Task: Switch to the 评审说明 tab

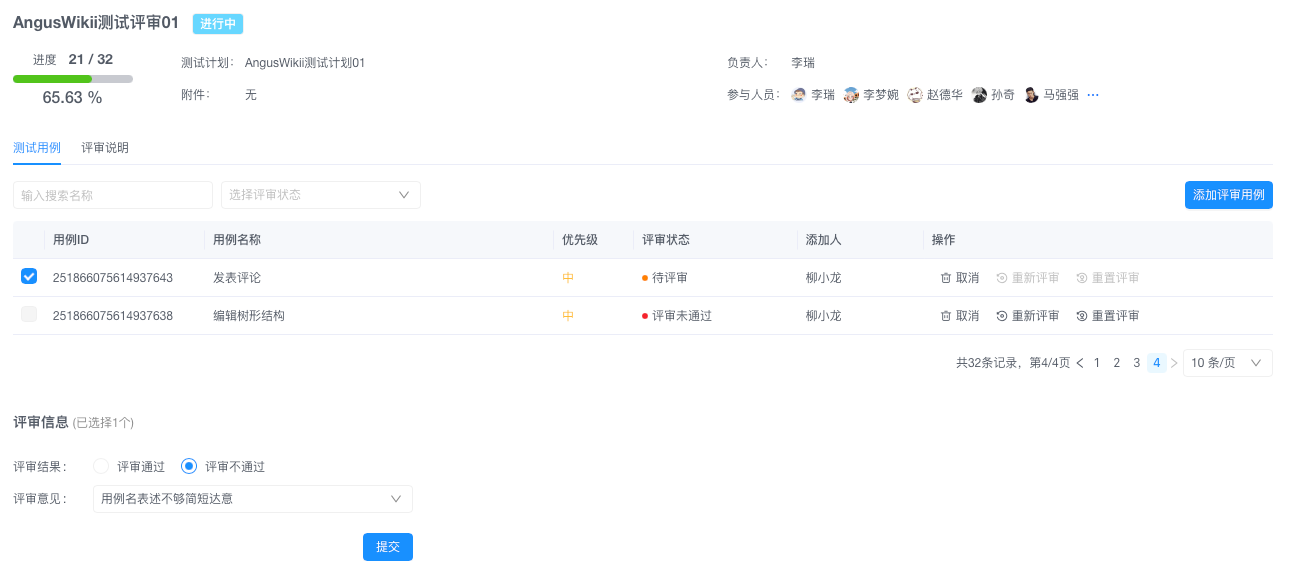Action: coord(105,148)
